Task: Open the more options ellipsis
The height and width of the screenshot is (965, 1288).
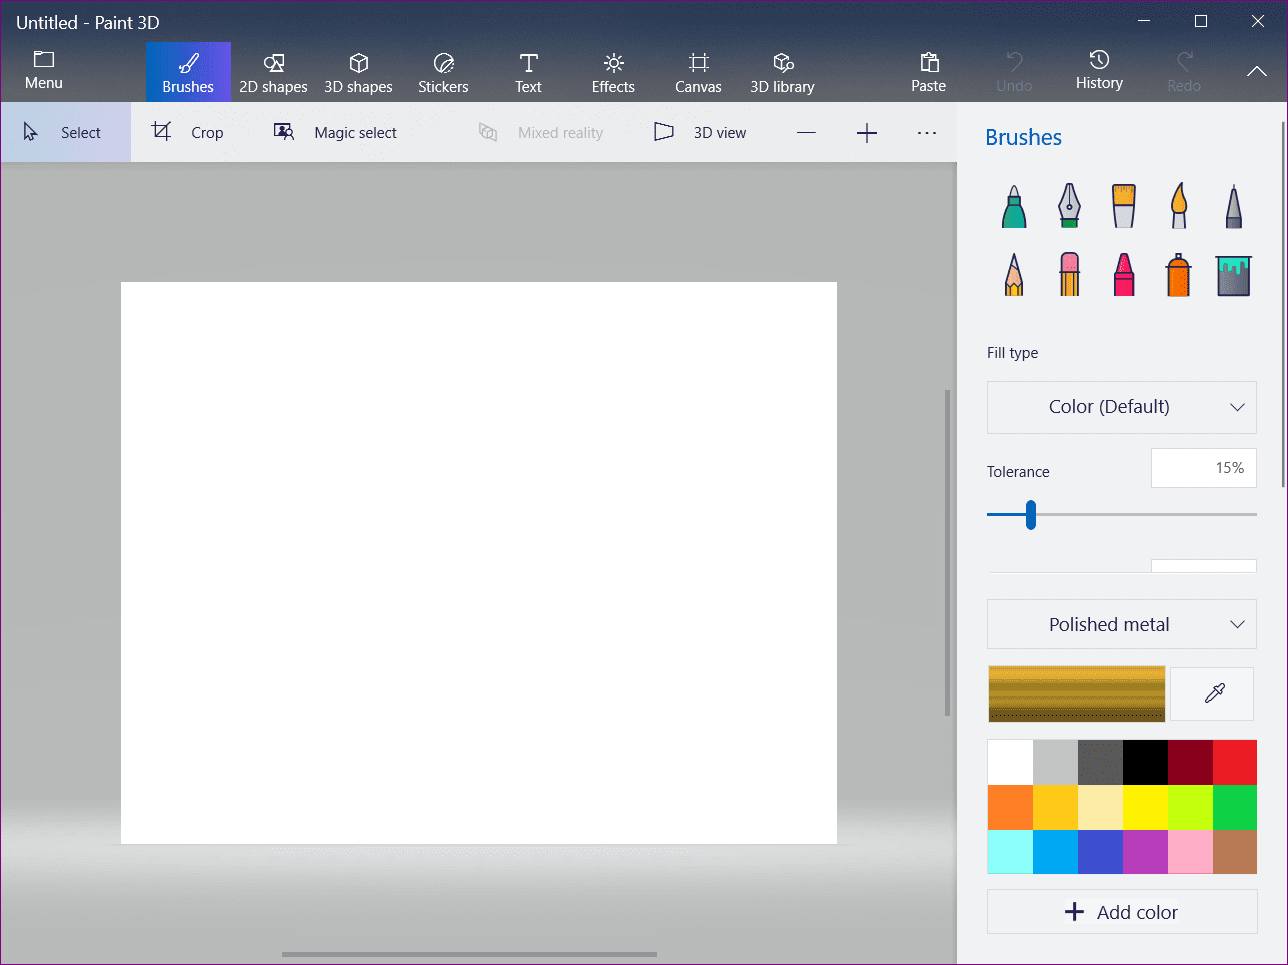Action: coord(927,133)
